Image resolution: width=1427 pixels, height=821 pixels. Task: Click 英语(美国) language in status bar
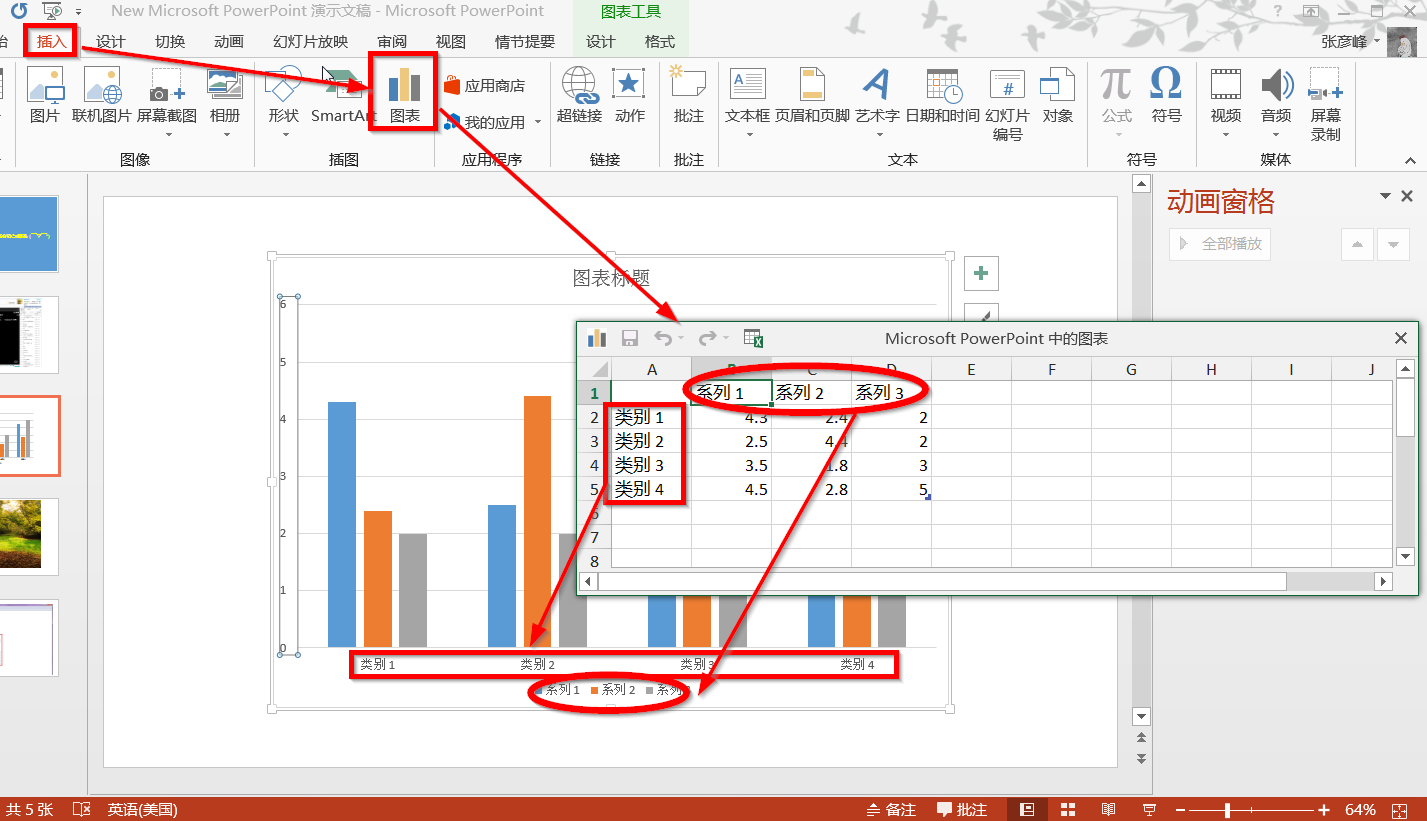(x=143, y=810)
